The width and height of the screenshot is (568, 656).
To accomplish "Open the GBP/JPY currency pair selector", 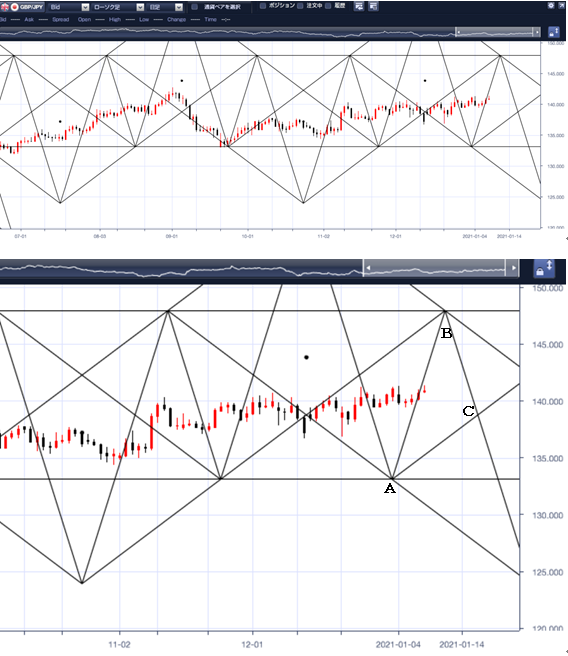I will pos(22,7).
